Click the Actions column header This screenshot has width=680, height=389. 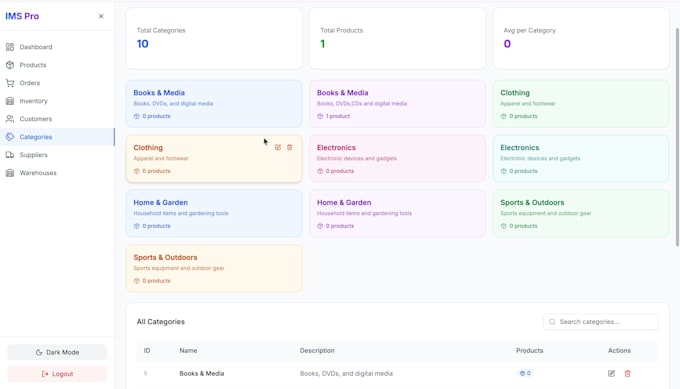(619, 350)
